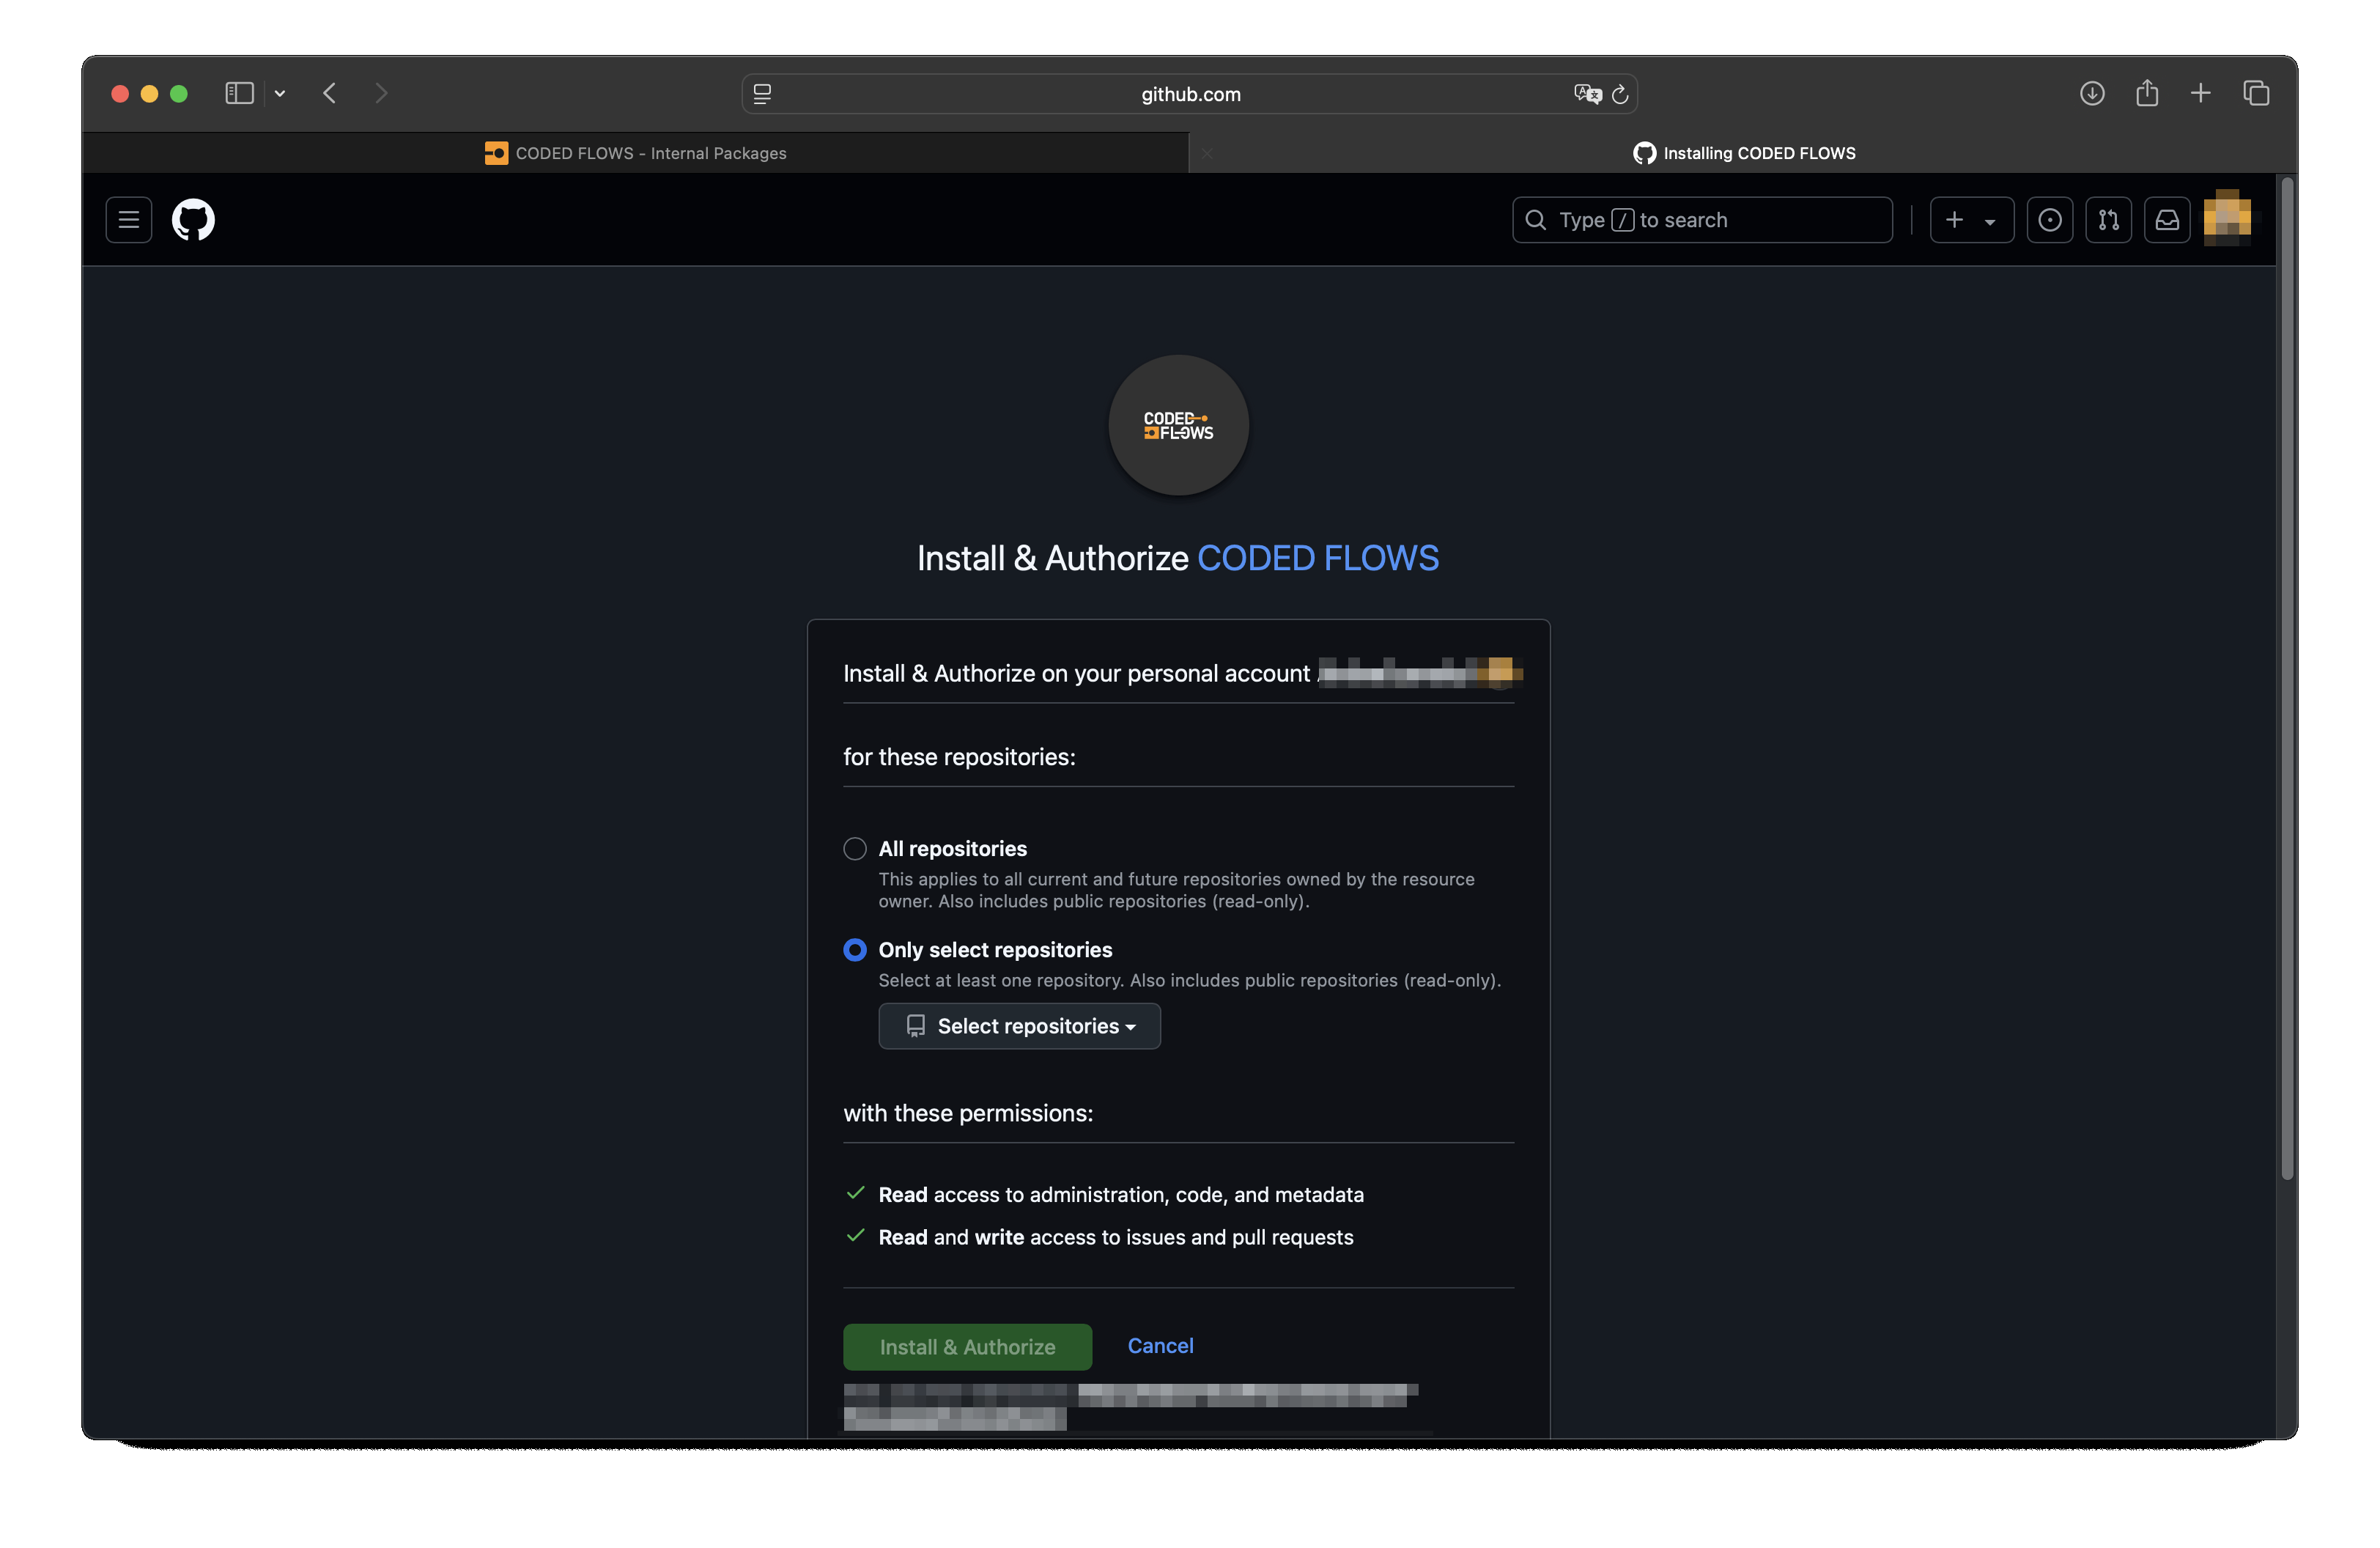Open GitHub hamburger navigation menu
Viewport: 2380px width, 1548px height.
(x=129, y=220)
